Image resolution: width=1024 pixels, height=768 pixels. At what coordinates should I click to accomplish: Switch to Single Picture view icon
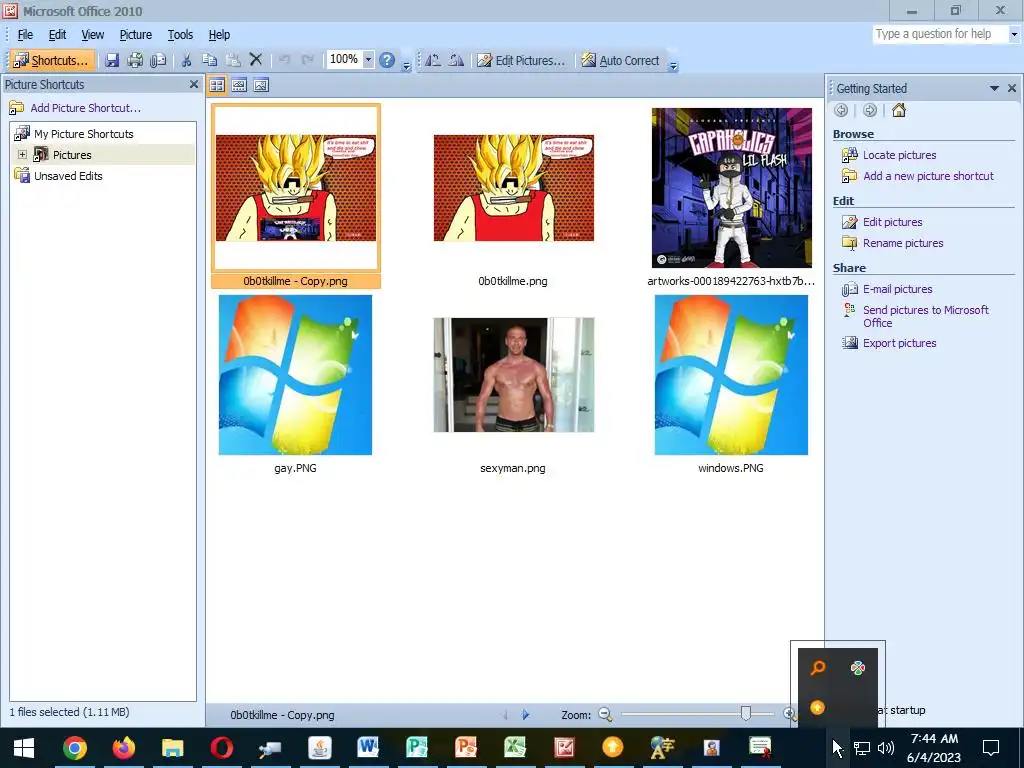pyautogui.click(x=261, y=85)
